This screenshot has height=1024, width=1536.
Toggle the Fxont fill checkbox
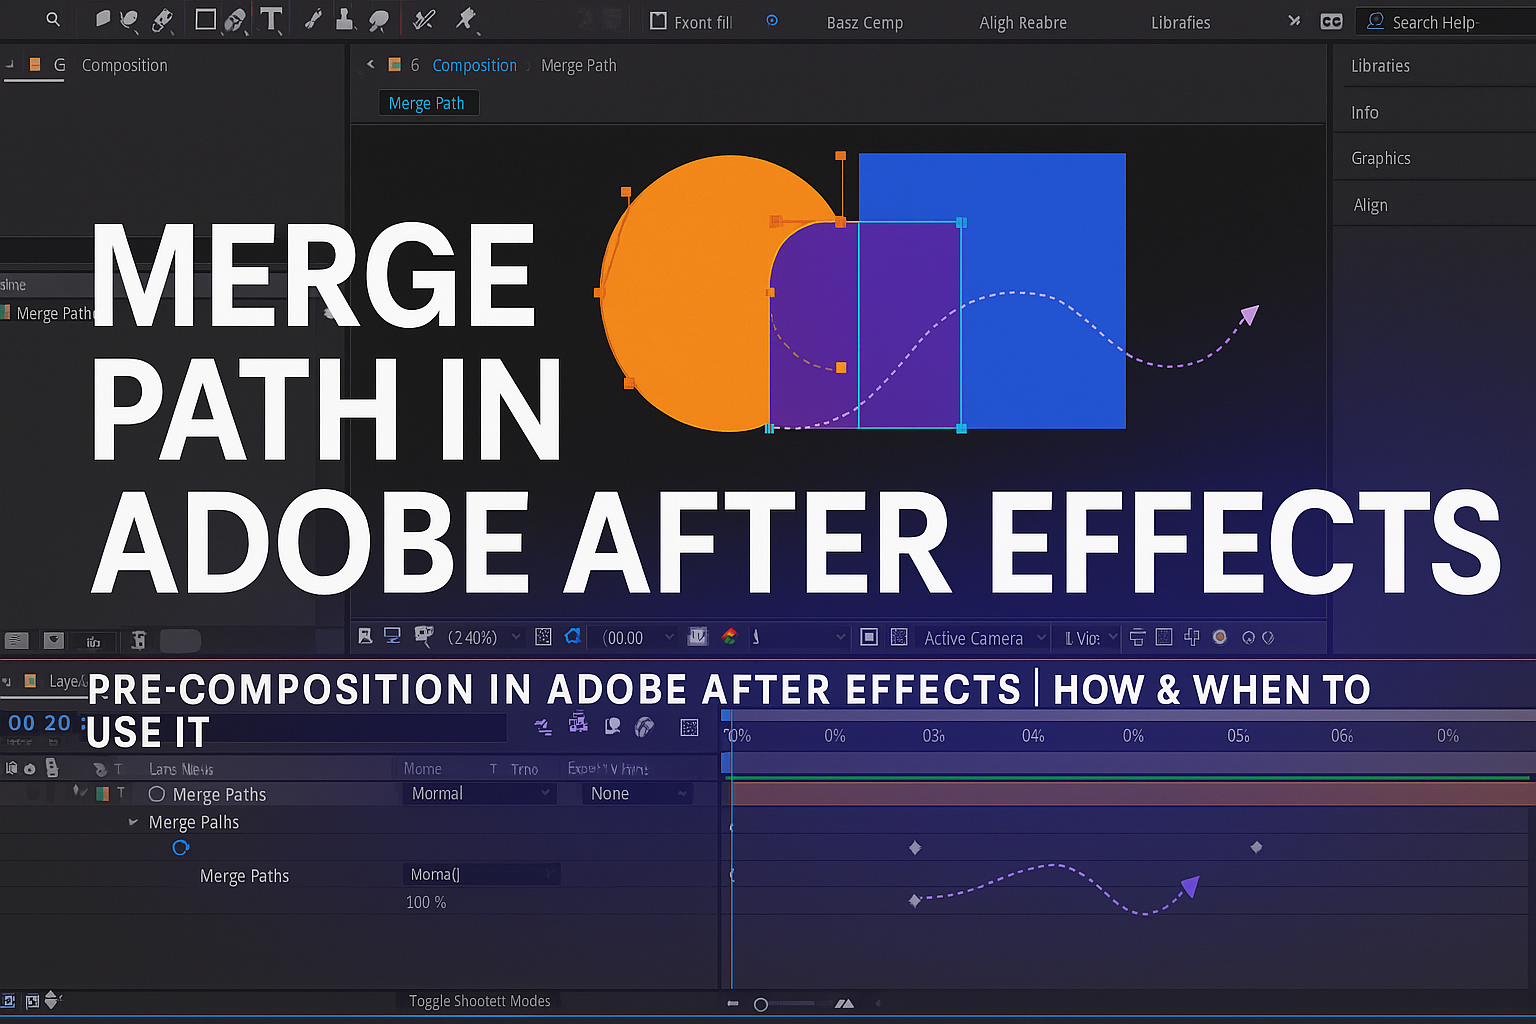pos(658,20)
